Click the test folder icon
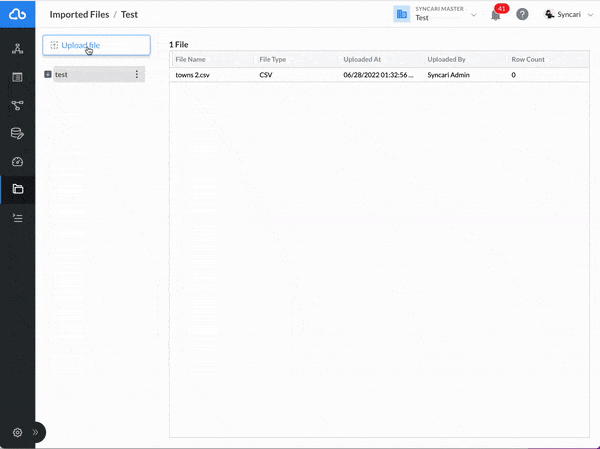The width and height of the screenshot is (600, 449). point(48,74)
